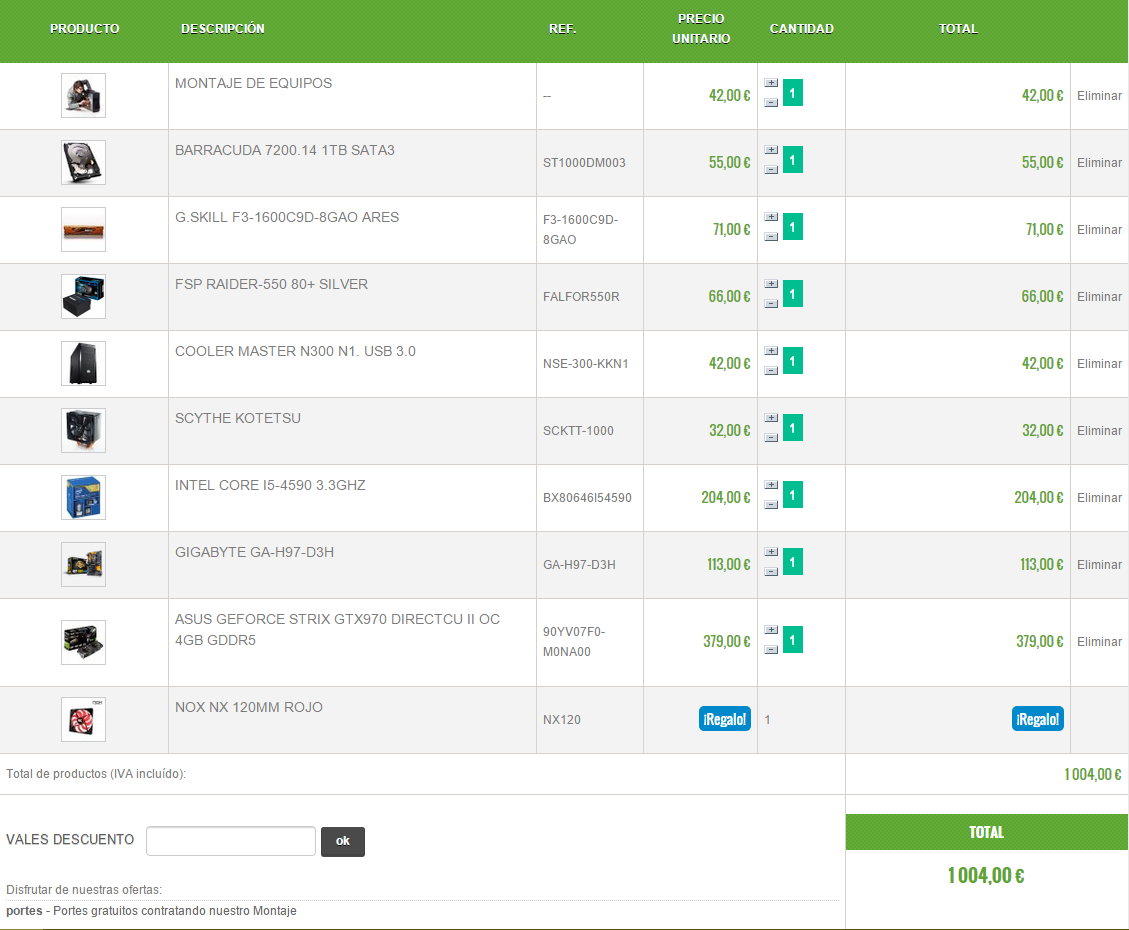Open Intel Core i5 processor thumbnail
The height and width of the screenshot is (930, 1129).
click(84, 497)
